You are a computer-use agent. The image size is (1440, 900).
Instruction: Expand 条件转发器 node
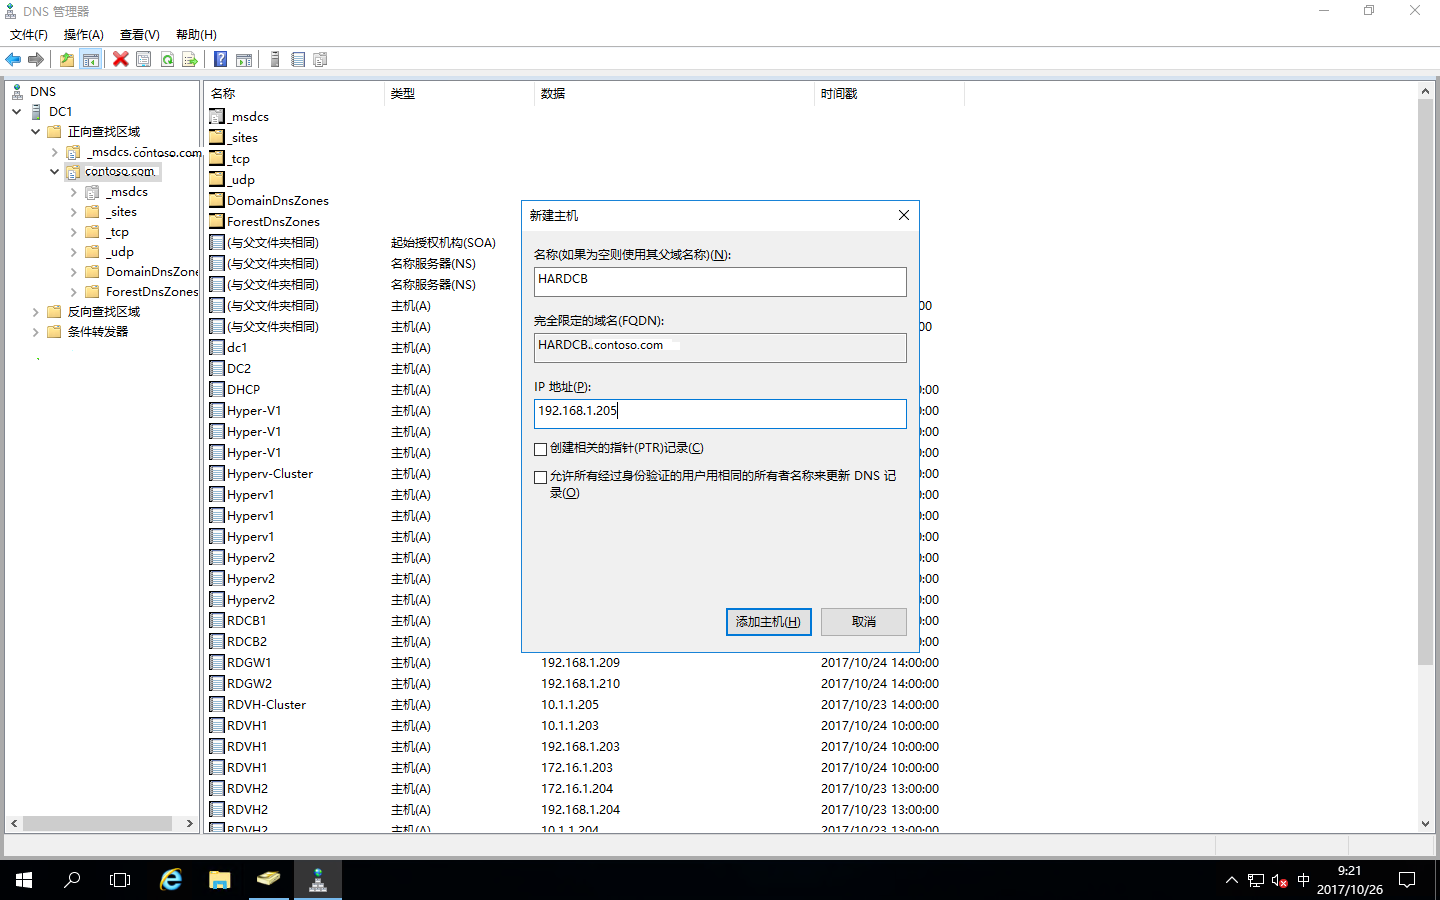tap(36, 332)
